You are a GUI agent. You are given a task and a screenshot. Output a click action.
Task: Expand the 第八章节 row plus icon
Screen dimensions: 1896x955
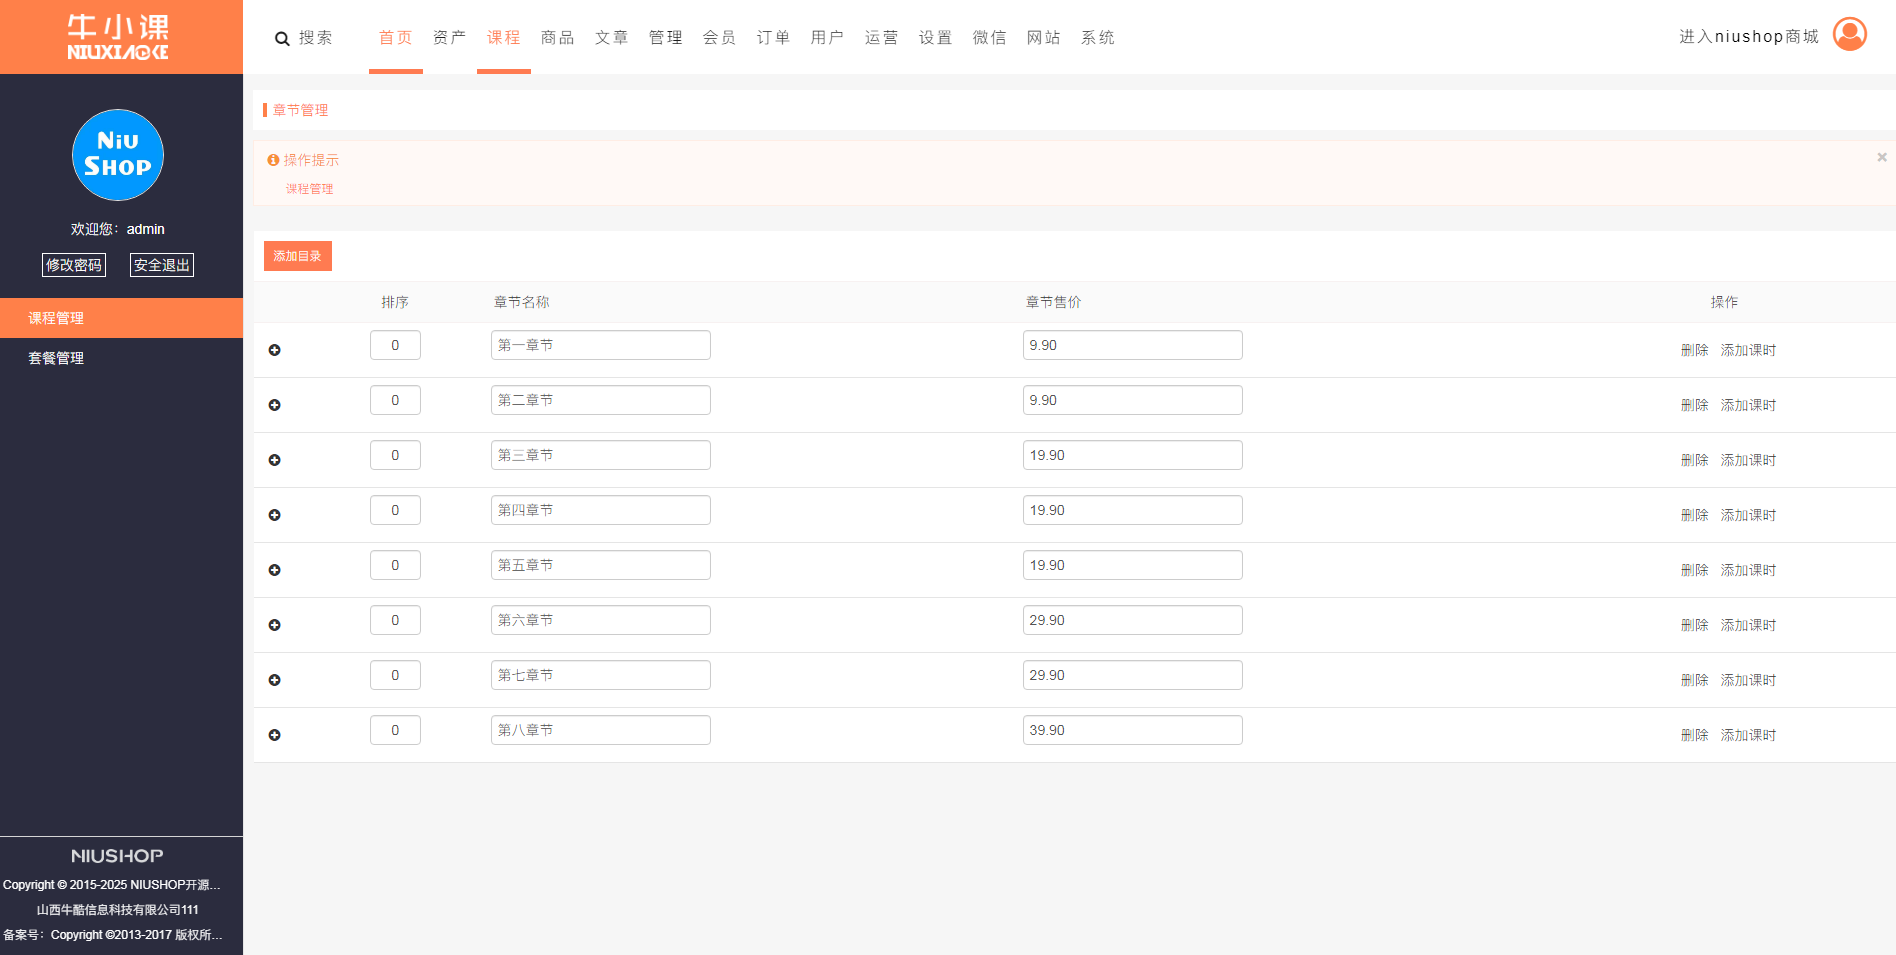tap(275, 735)
